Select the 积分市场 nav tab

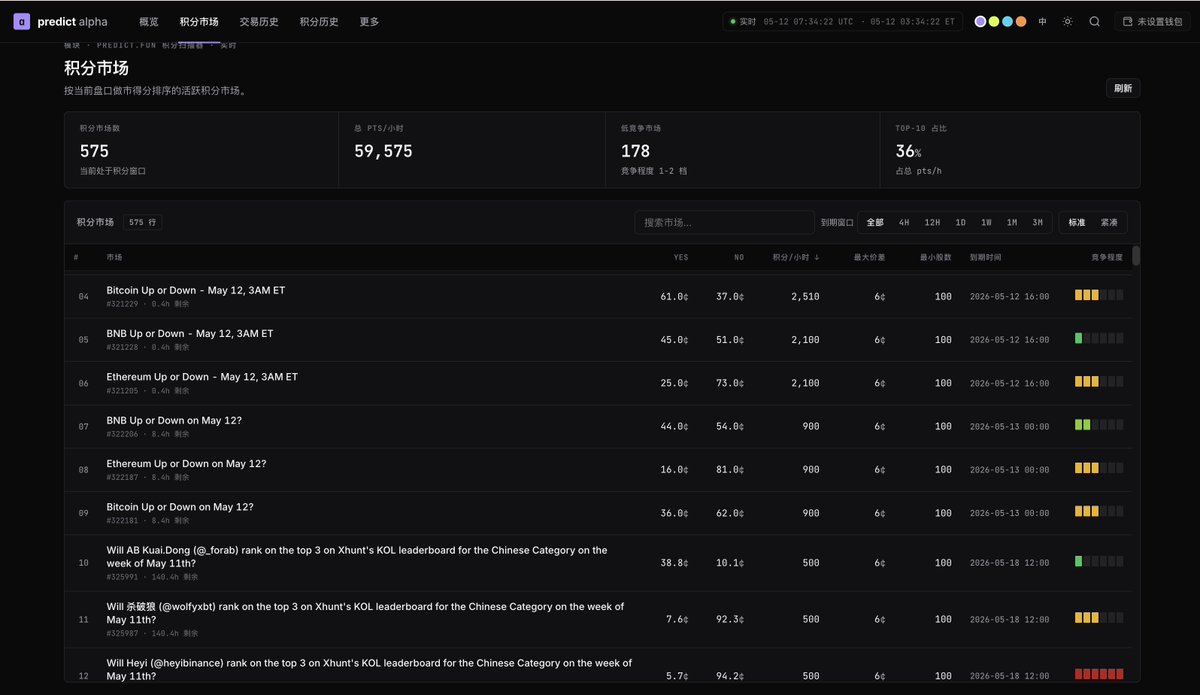199,21
